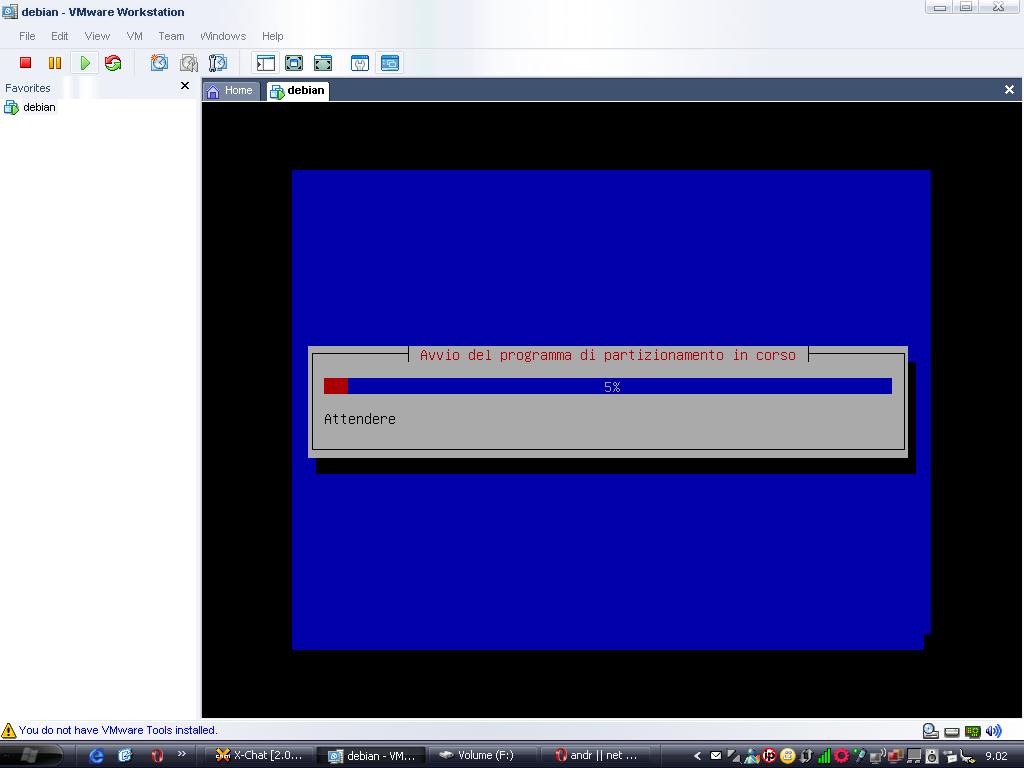Click the debian - VMware taskbar button
Screen dimensions: 1024x768
coord(371,756)
